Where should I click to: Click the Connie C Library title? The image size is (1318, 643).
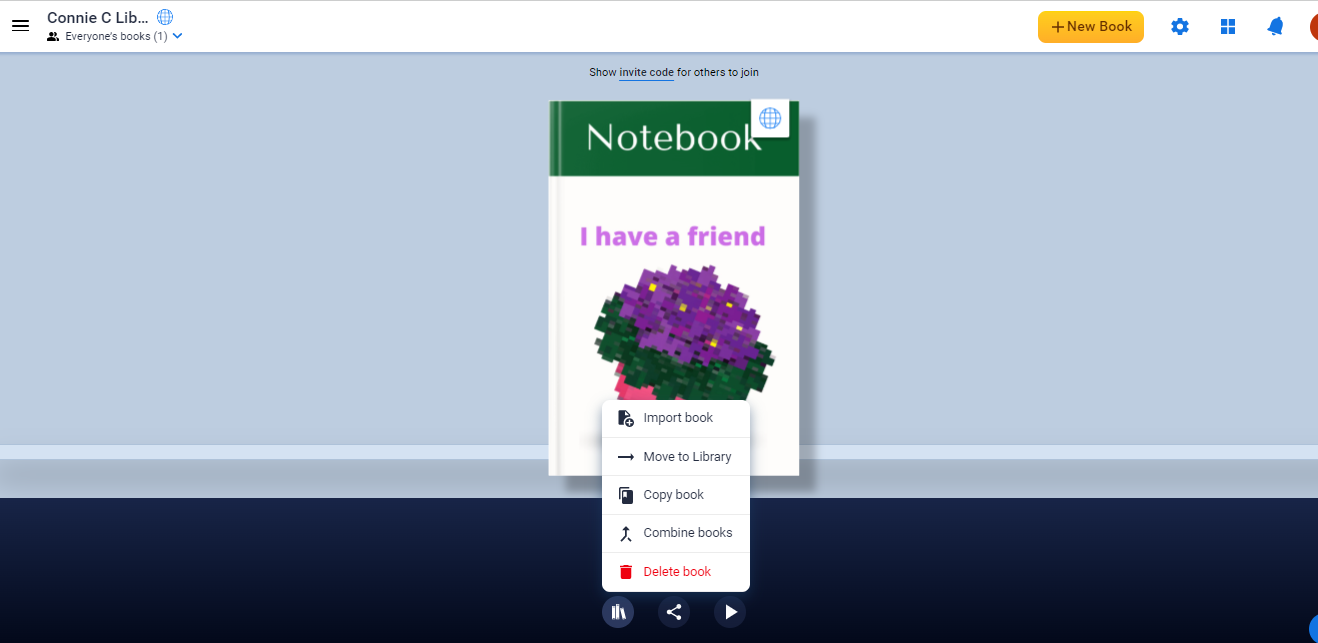pyautogui.click(x=97, y=17)
